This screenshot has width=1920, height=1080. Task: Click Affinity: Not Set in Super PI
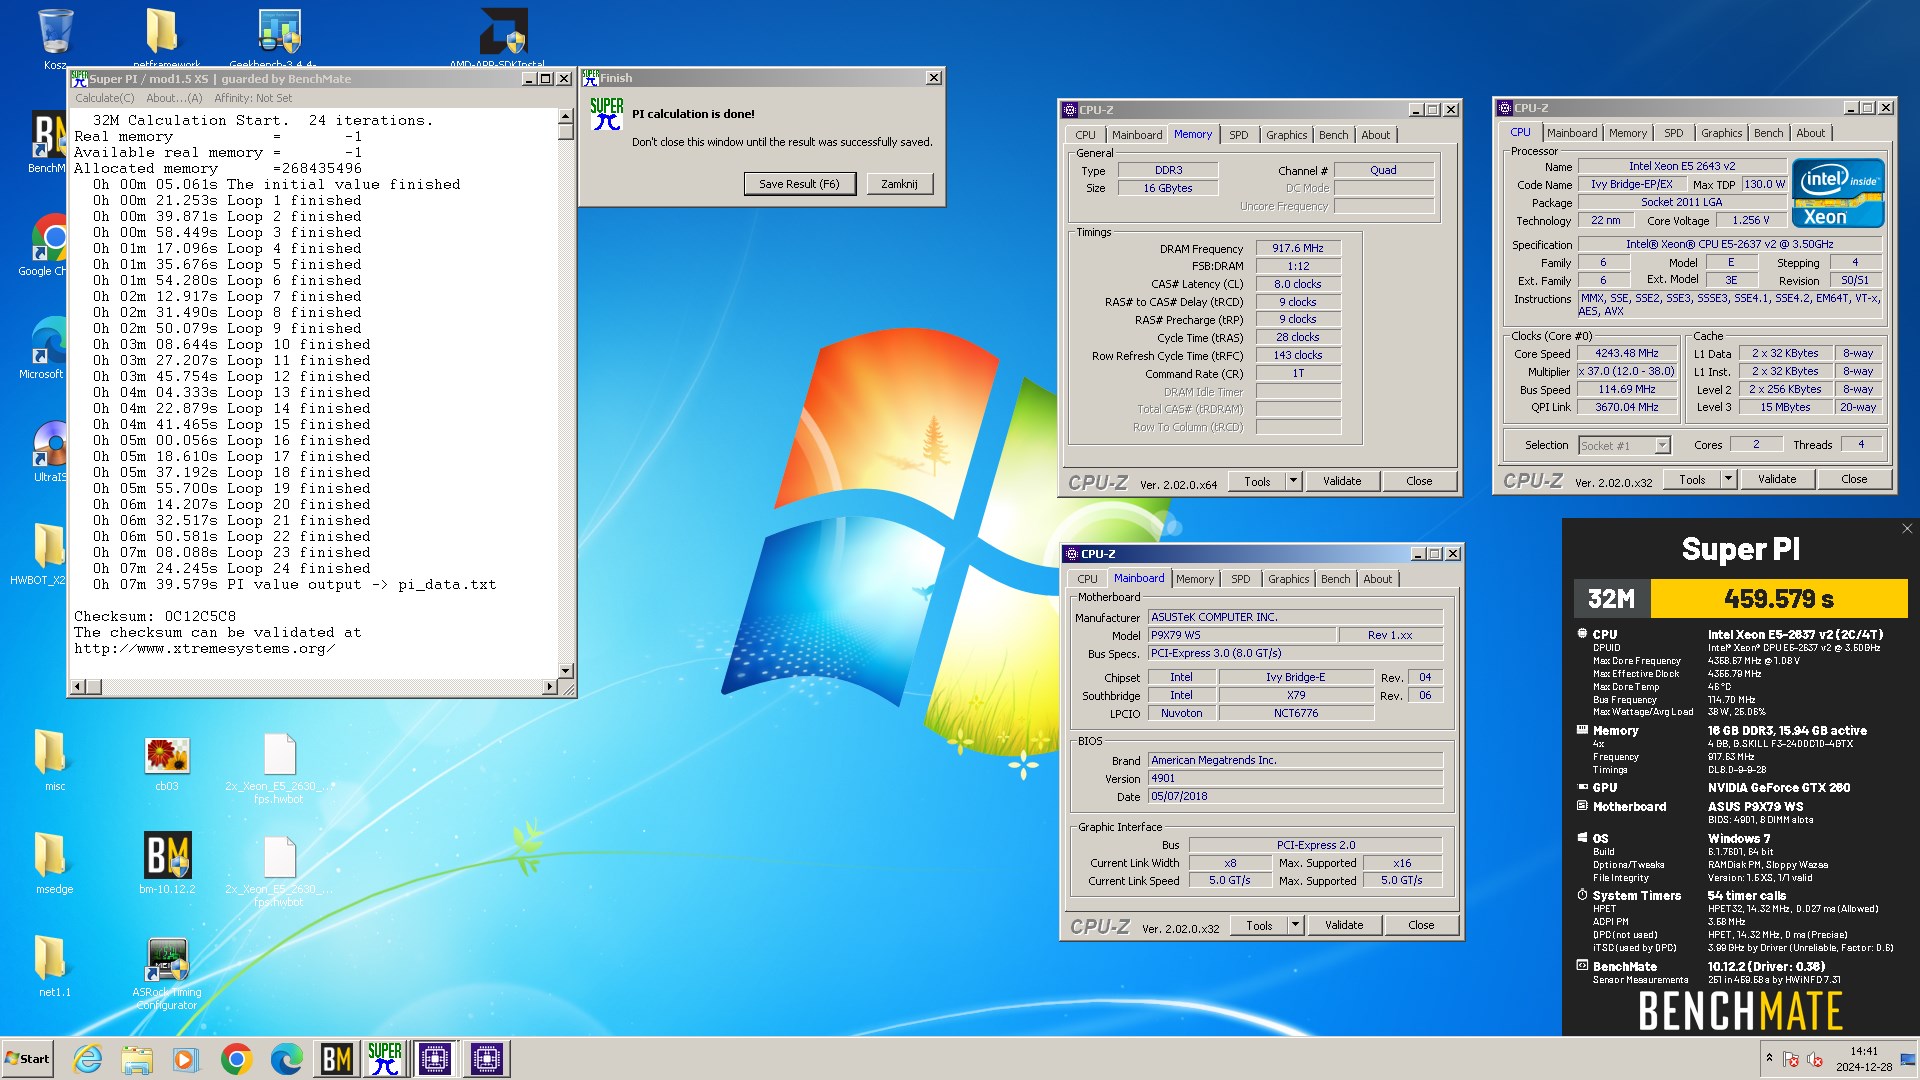click(x=253, y=98)
